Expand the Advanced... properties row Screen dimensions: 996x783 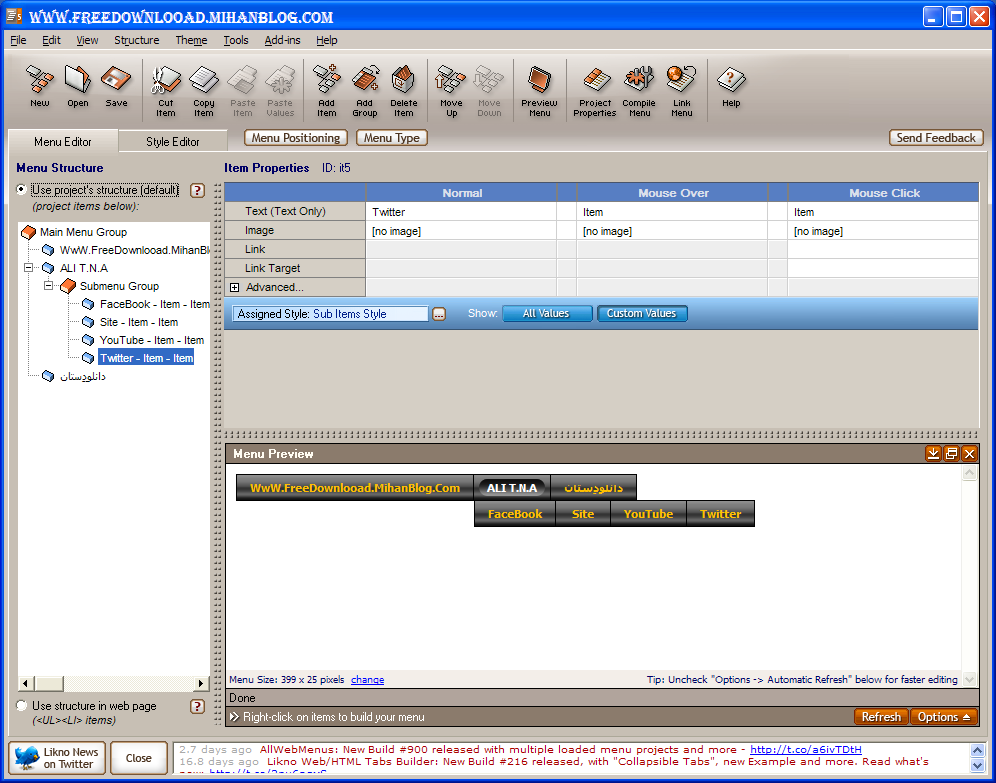(234, 287)
